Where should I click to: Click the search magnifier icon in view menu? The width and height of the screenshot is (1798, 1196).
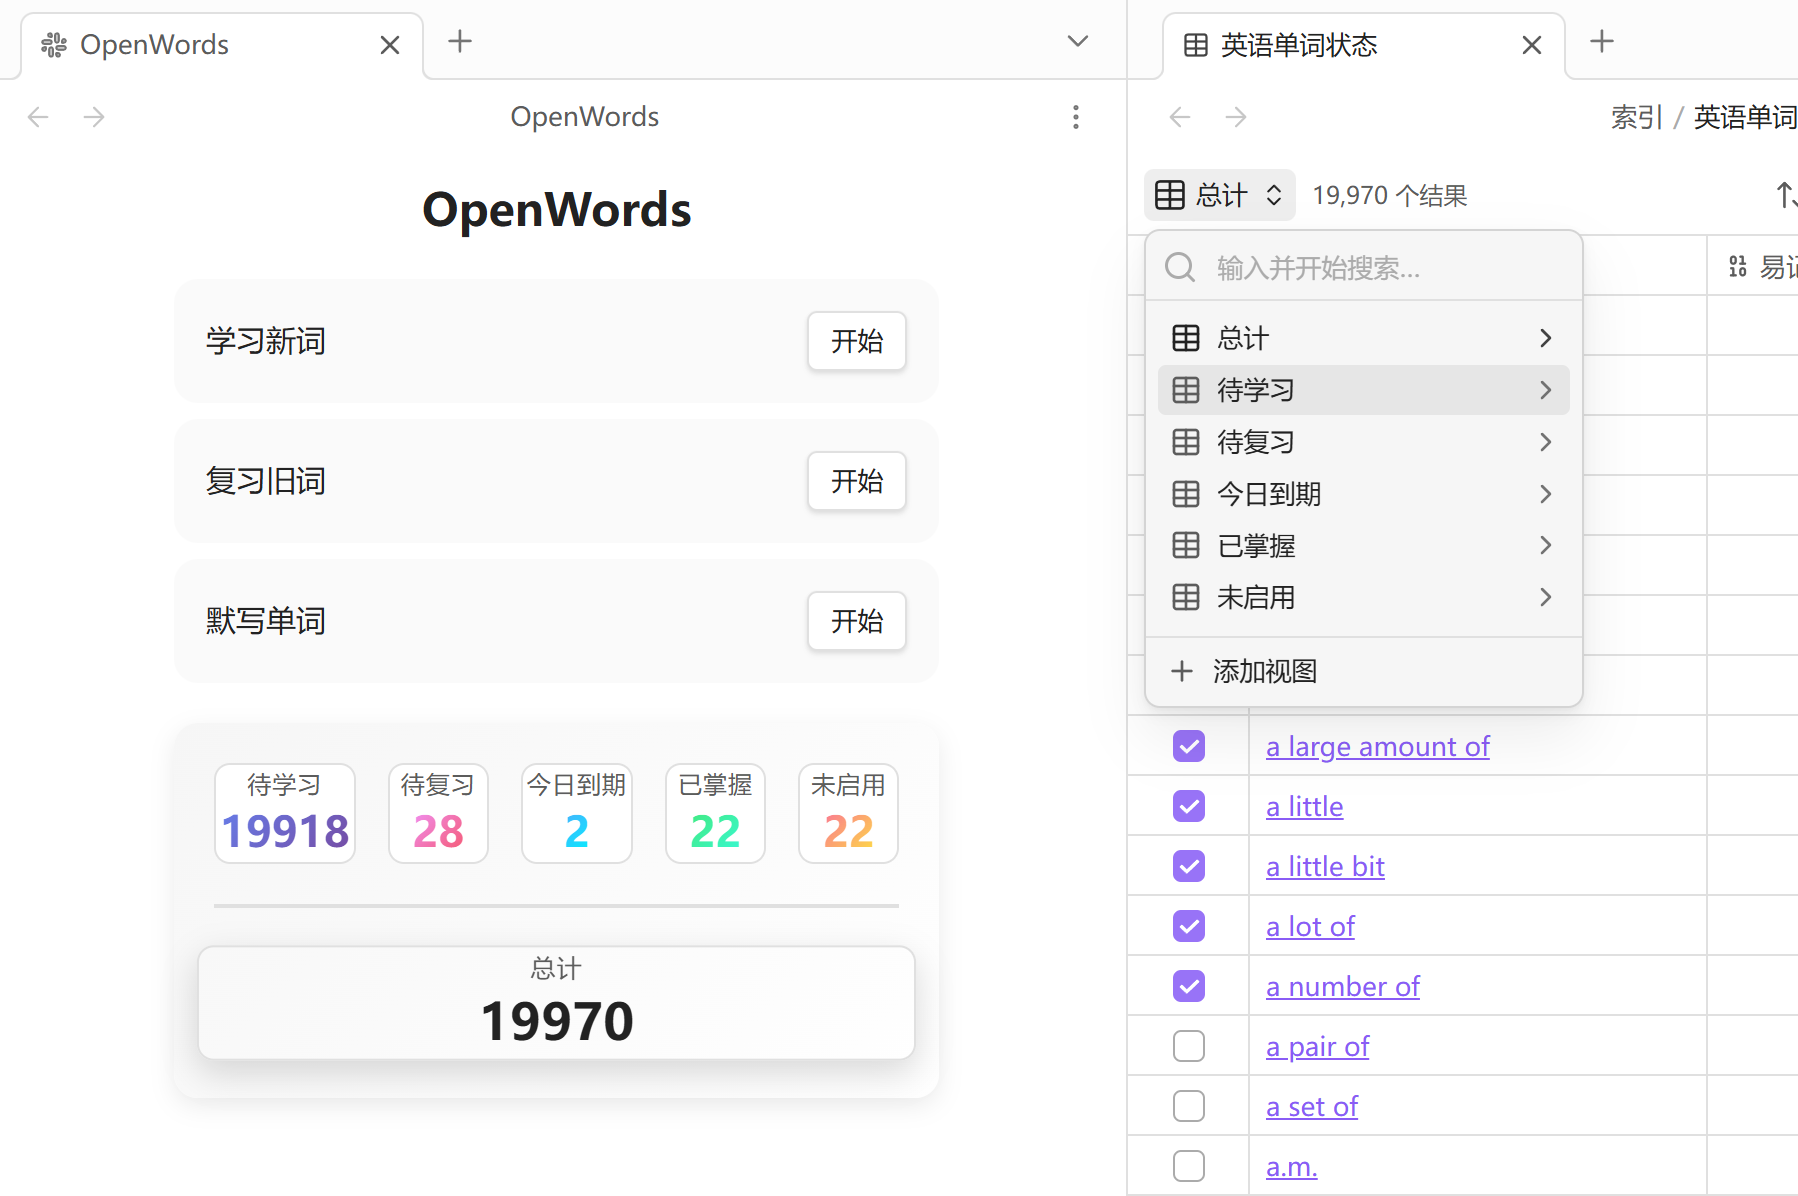click(x=1180, y=267)
